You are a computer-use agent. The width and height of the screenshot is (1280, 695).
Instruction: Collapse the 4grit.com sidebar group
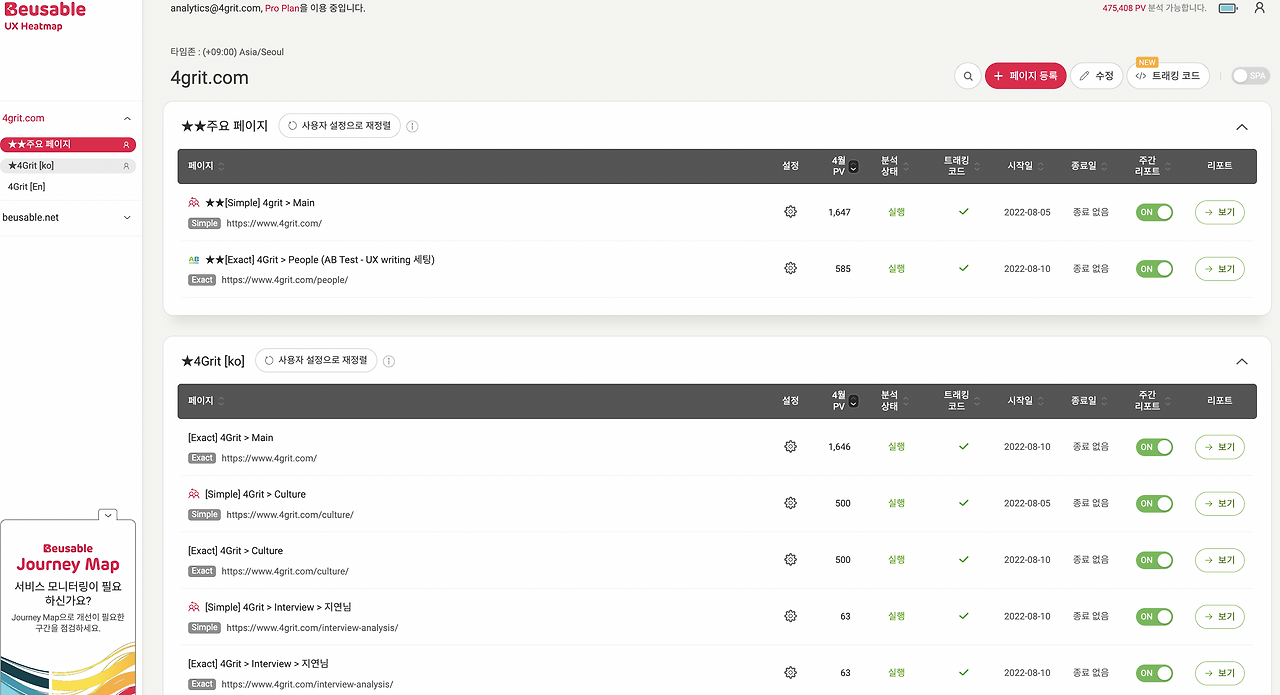127,118
